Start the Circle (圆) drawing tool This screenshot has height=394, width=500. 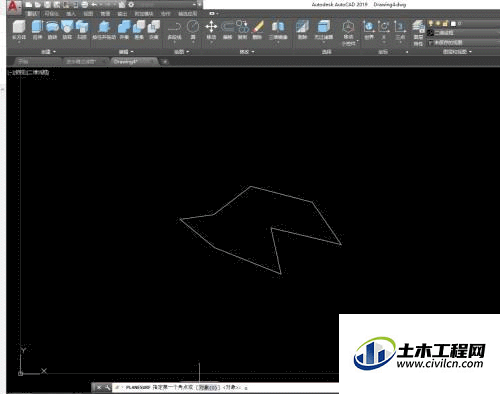coord(193,30)
